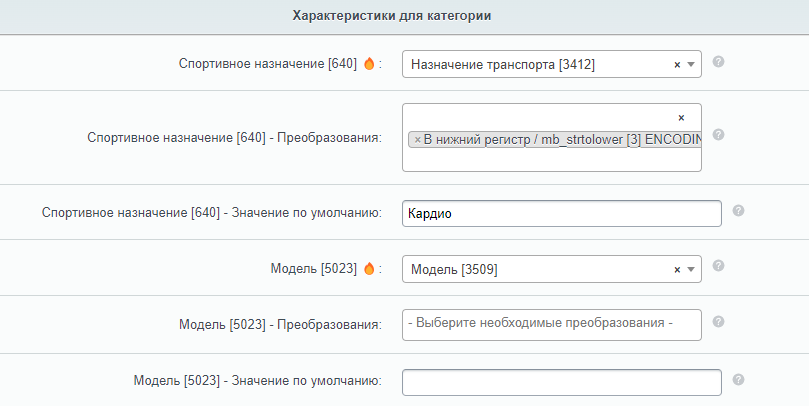The height and width of the screenshot is (406, 809).
Task: Clear Назначение транспорта [3412] selection with x
Action: click(x=677, y=64)
